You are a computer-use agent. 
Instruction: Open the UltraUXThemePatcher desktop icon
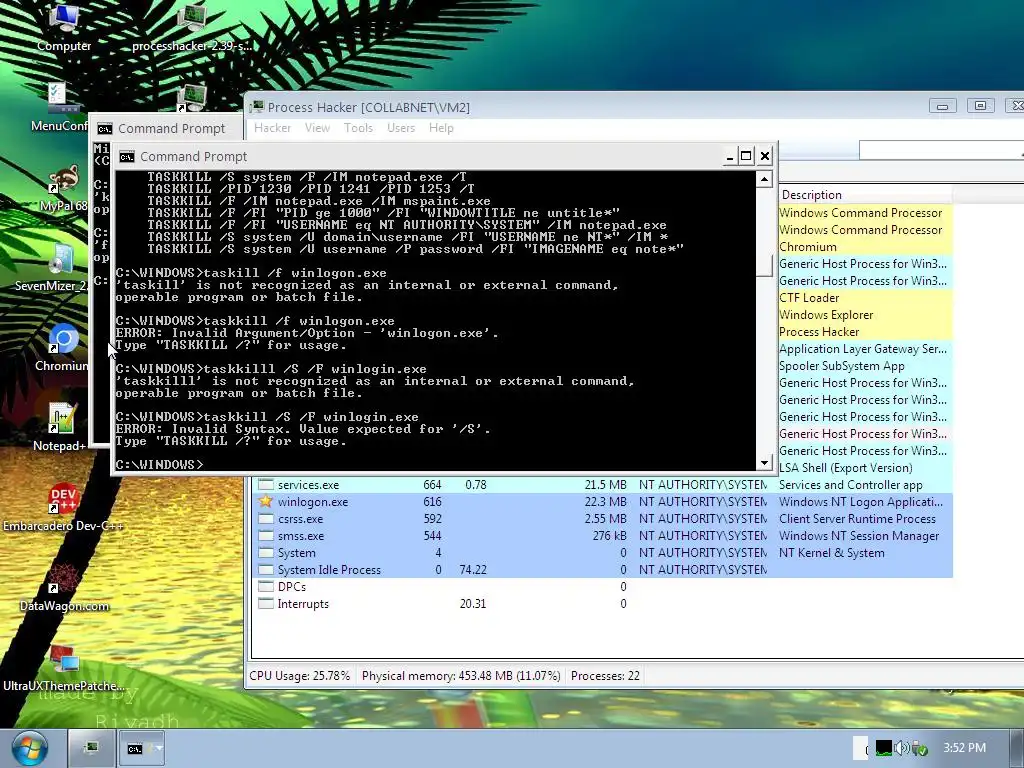[63, 667]
